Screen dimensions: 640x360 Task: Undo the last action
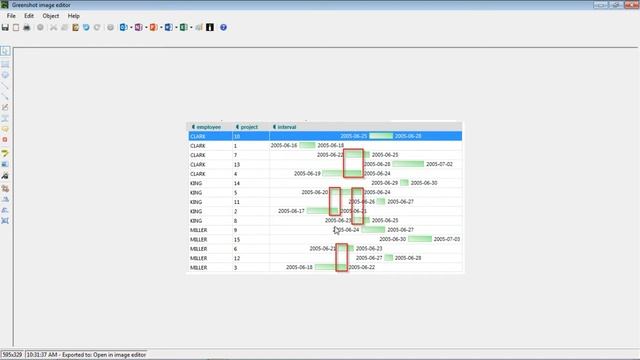tap(86, 27)
